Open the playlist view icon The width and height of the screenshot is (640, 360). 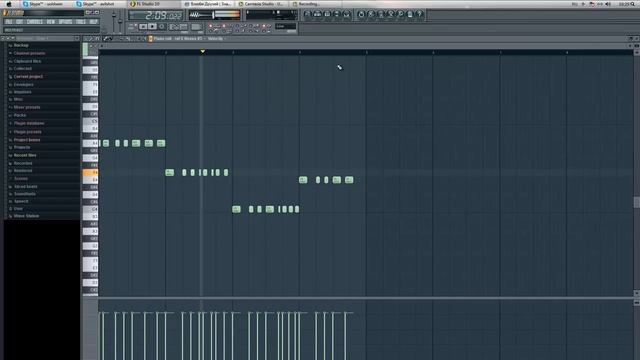[307, 14]
